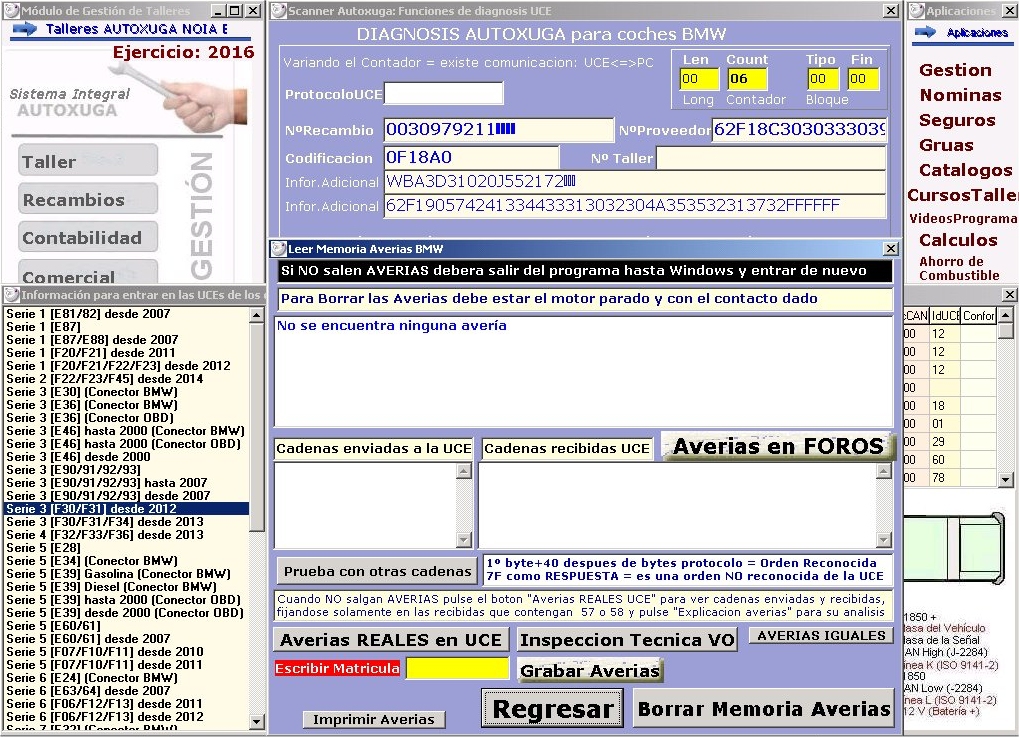Close the Leer Memoria Averias BMW window
This screenshot has height=737, width=1019.
click(890, 249)
